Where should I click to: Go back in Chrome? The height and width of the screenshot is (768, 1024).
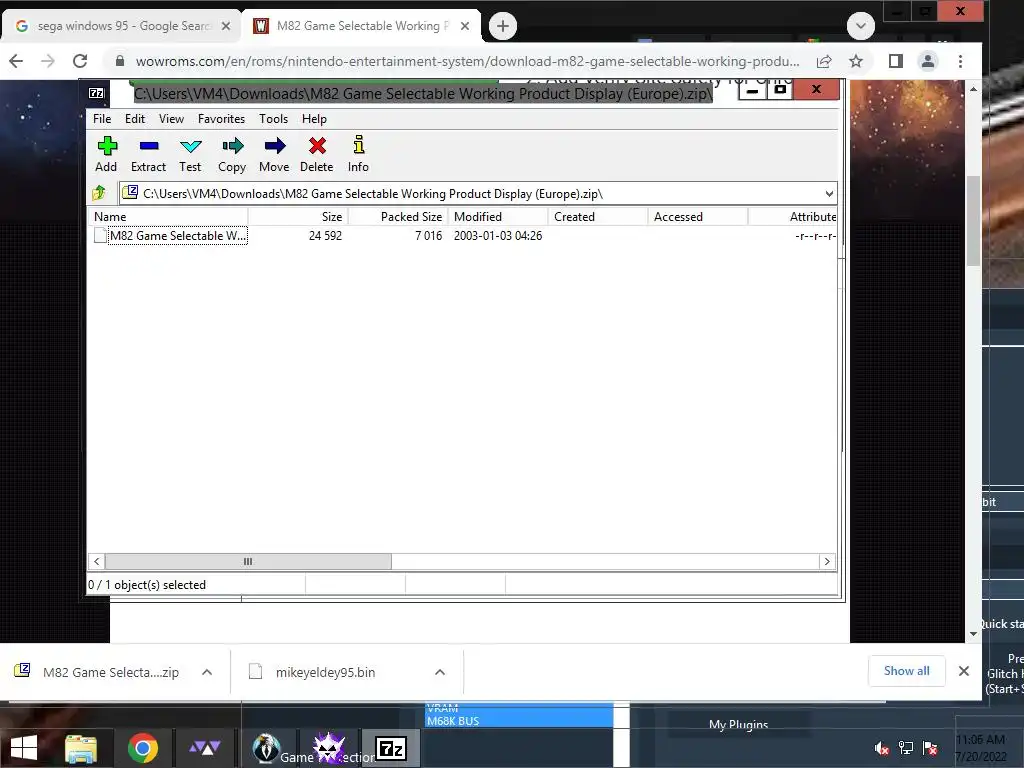[x=16, y=61]
